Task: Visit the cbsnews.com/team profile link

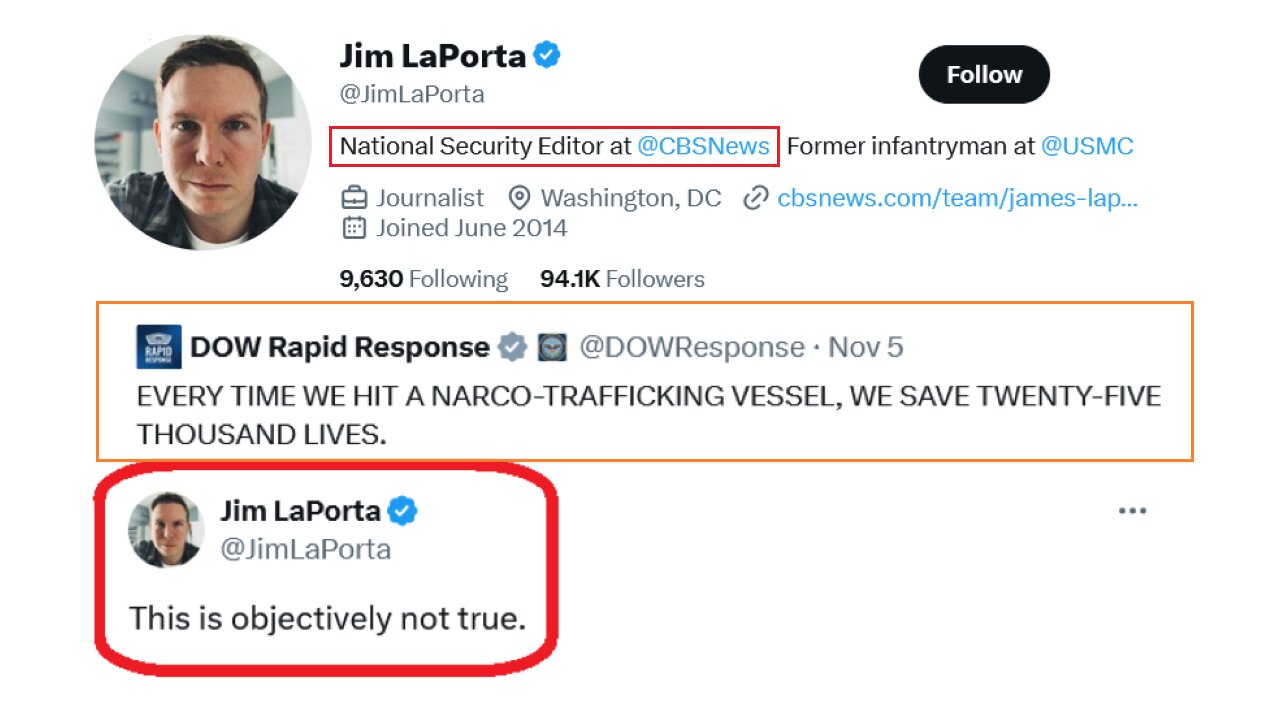Action: click(x=957, y=198)
